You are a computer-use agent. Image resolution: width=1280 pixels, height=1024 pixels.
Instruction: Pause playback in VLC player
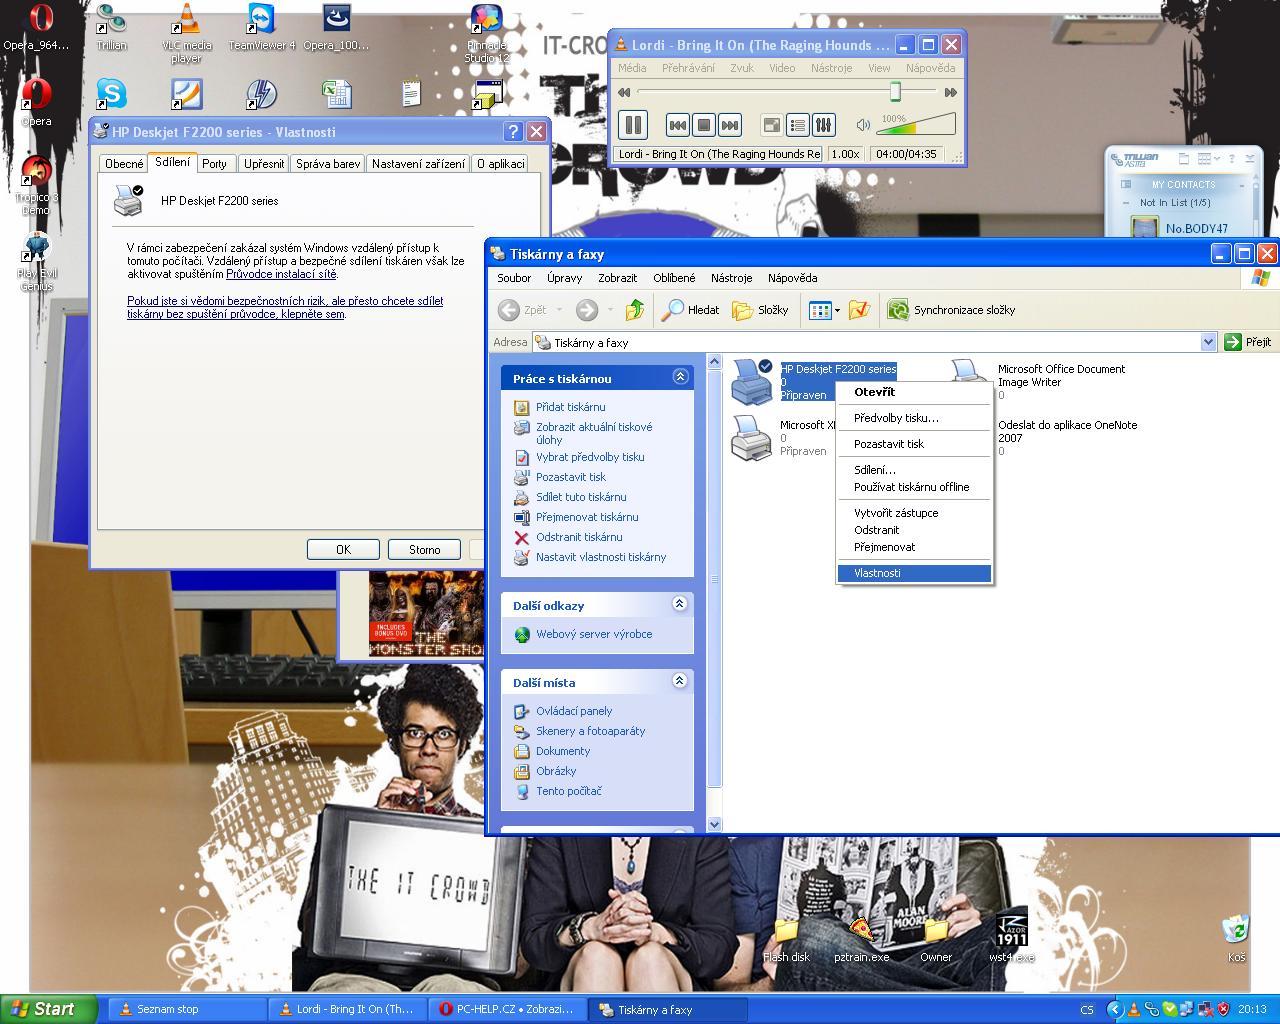633,125
